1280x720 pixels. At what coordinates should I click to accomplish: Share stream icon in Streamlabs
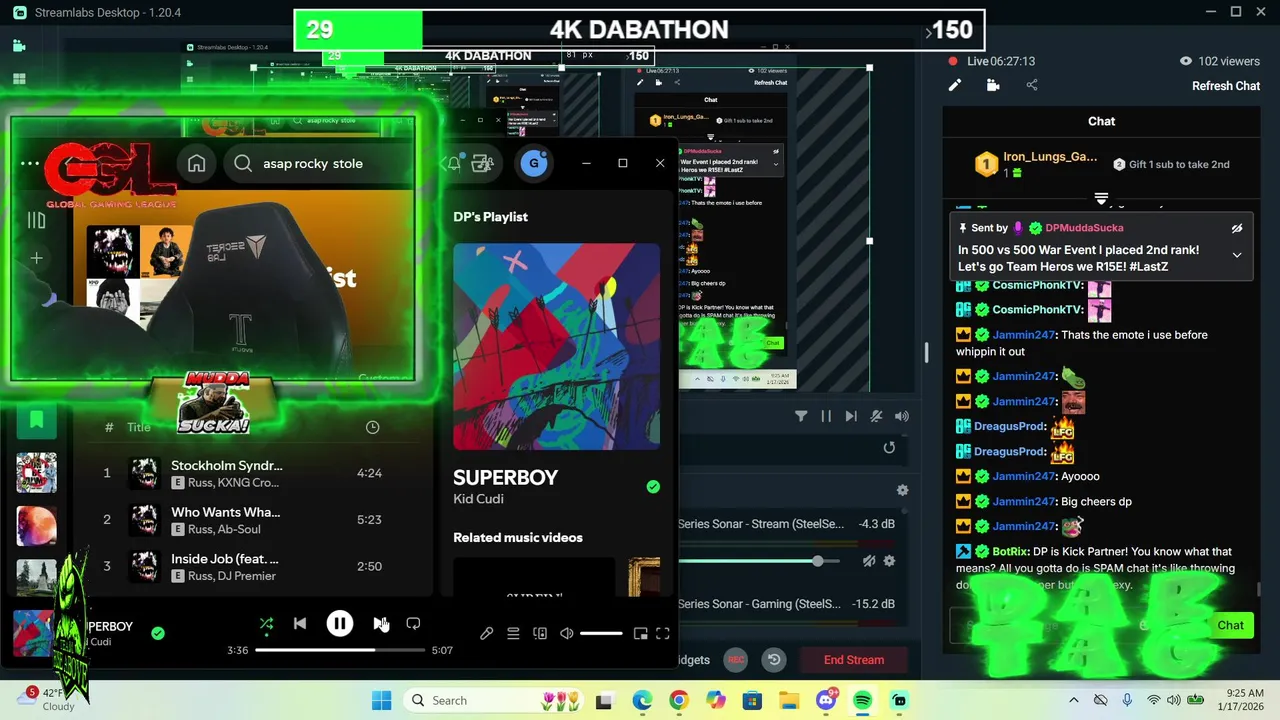click(x=1032, y=86)
